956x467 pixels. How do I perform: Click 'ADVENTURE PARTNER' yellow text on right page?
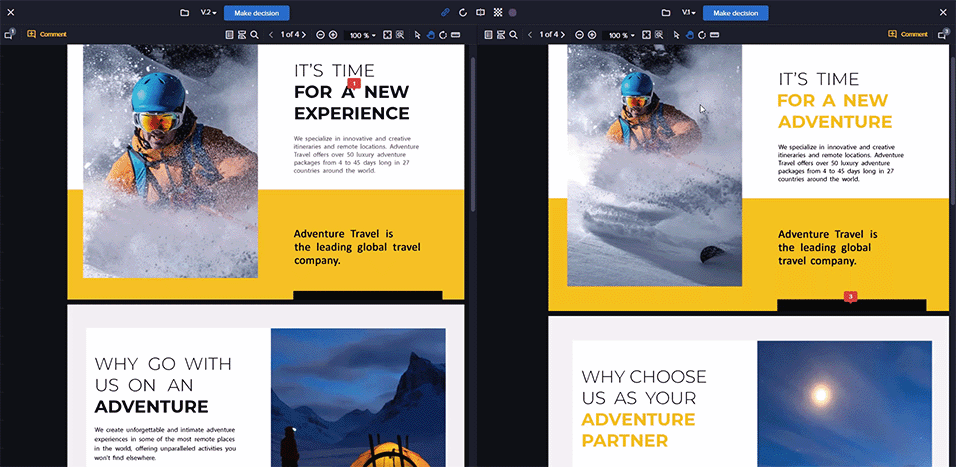coord(638,429)
